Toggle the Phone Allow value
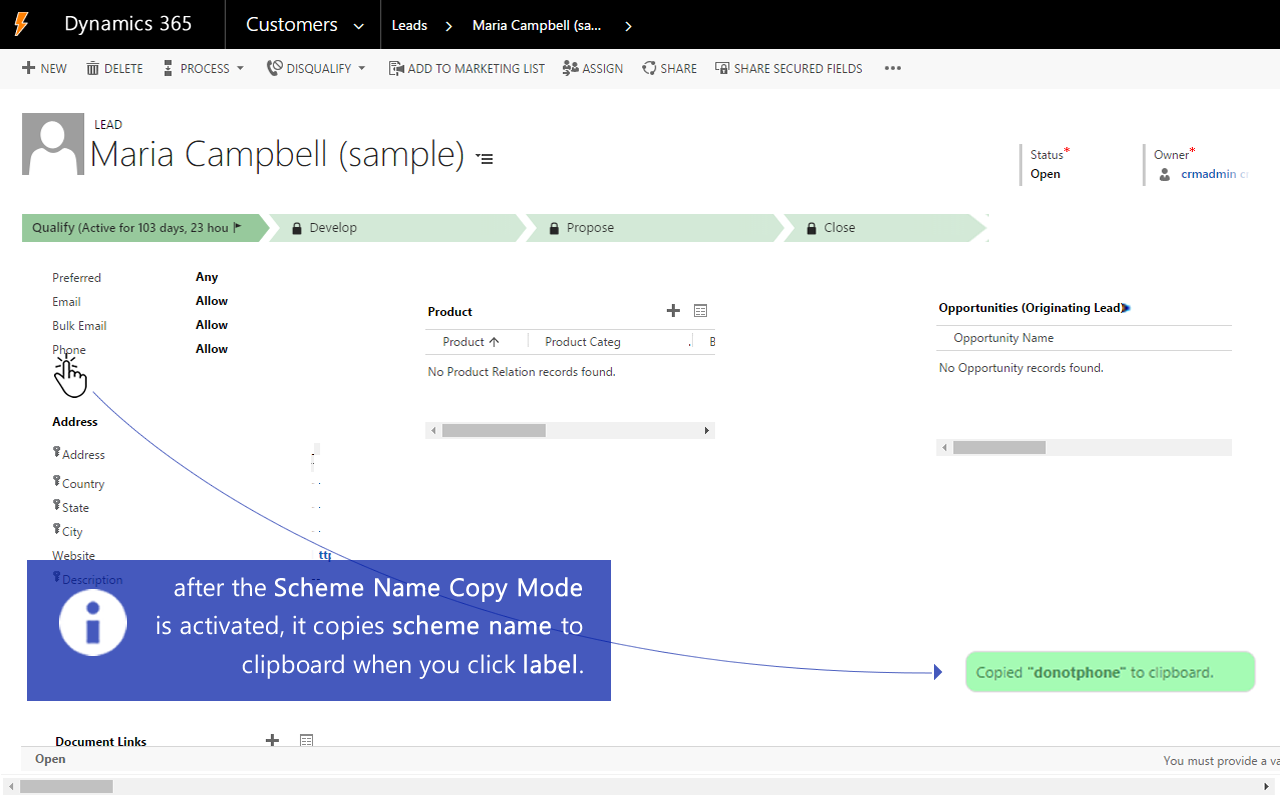Viewport: 1280px width, 800px height. 212,348
